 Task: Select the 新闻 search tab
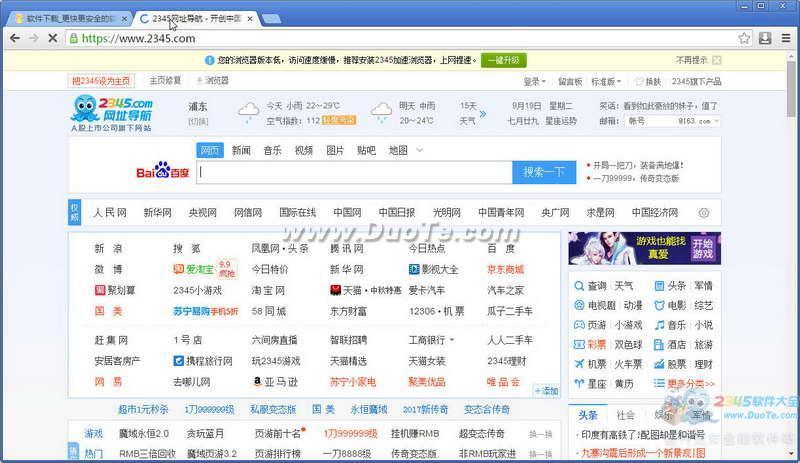click(241, 150)
